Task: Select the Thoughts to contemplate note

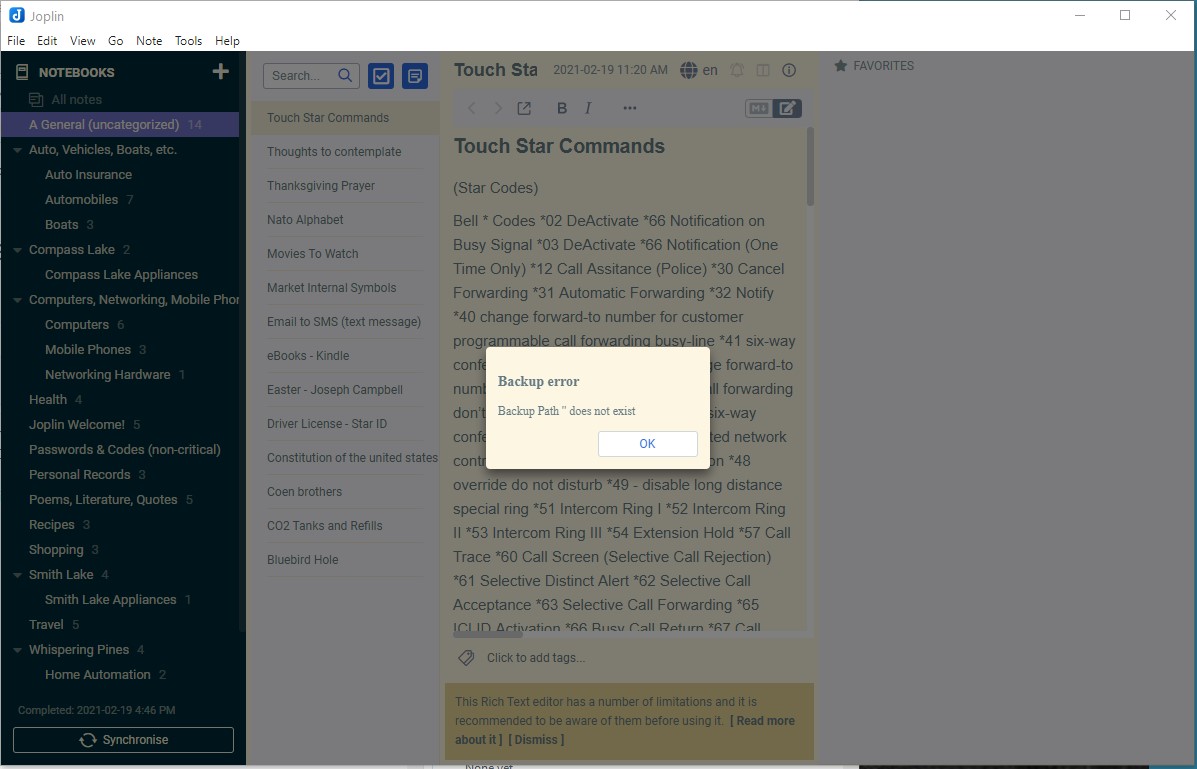Action: pos(345,152)
